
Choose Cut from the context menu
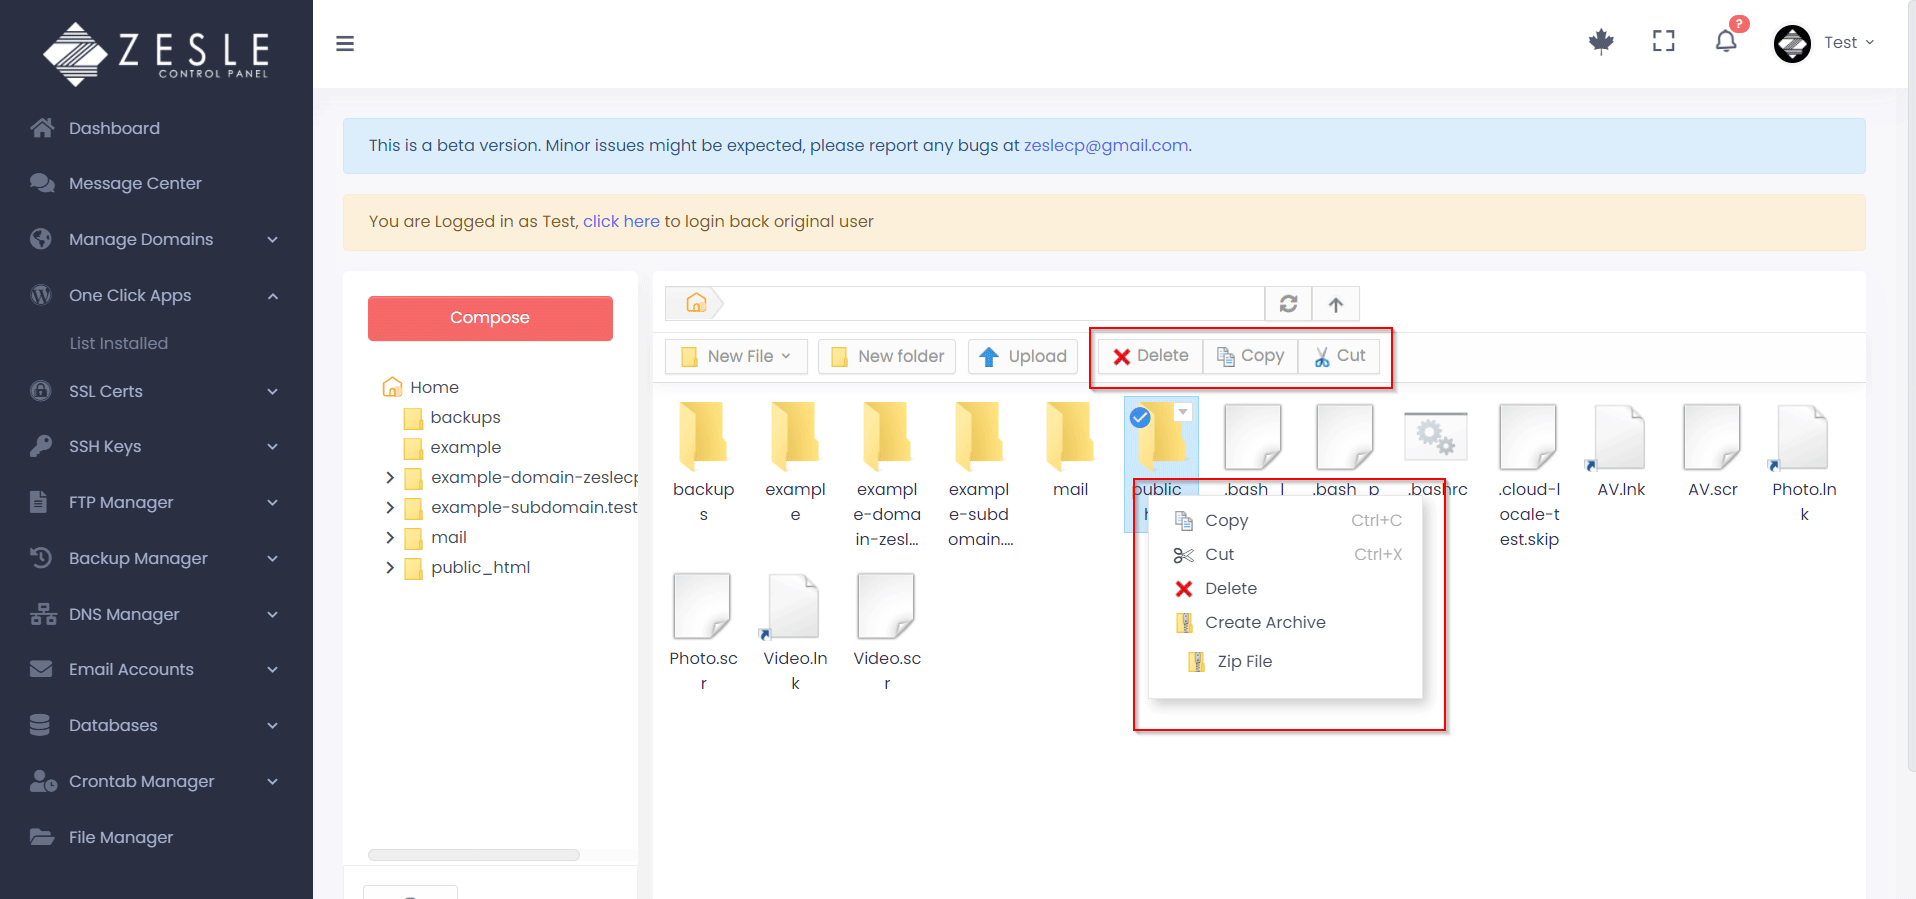click(1286, 554)
